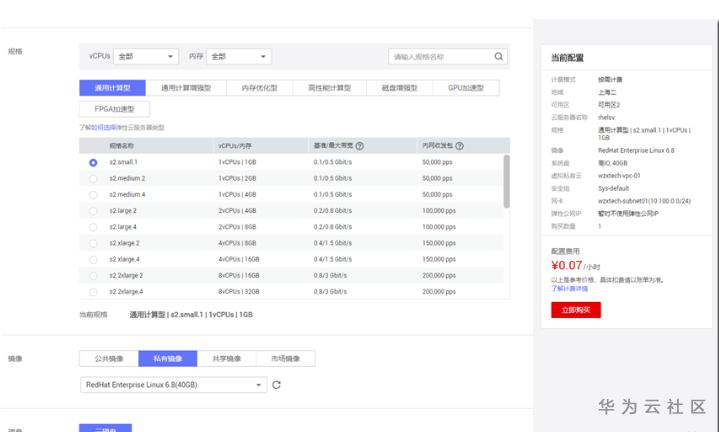Click help icon beside 基准/最大带宽 header
Image resolution: width=719 pixels, height=432 pixels.
360,146
